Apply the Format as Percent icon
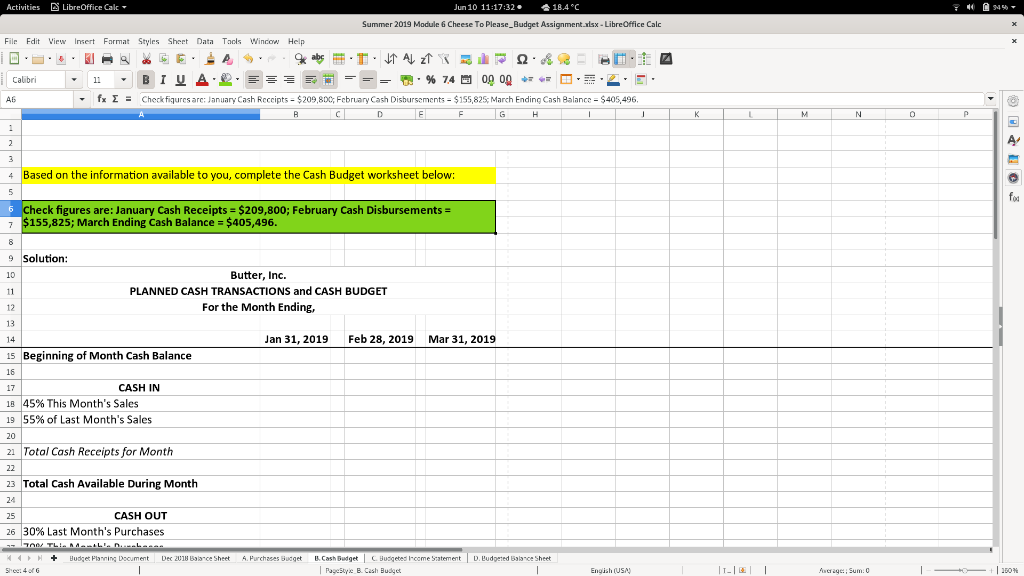Screen dimensions: 1024x576 pos(430,79)
